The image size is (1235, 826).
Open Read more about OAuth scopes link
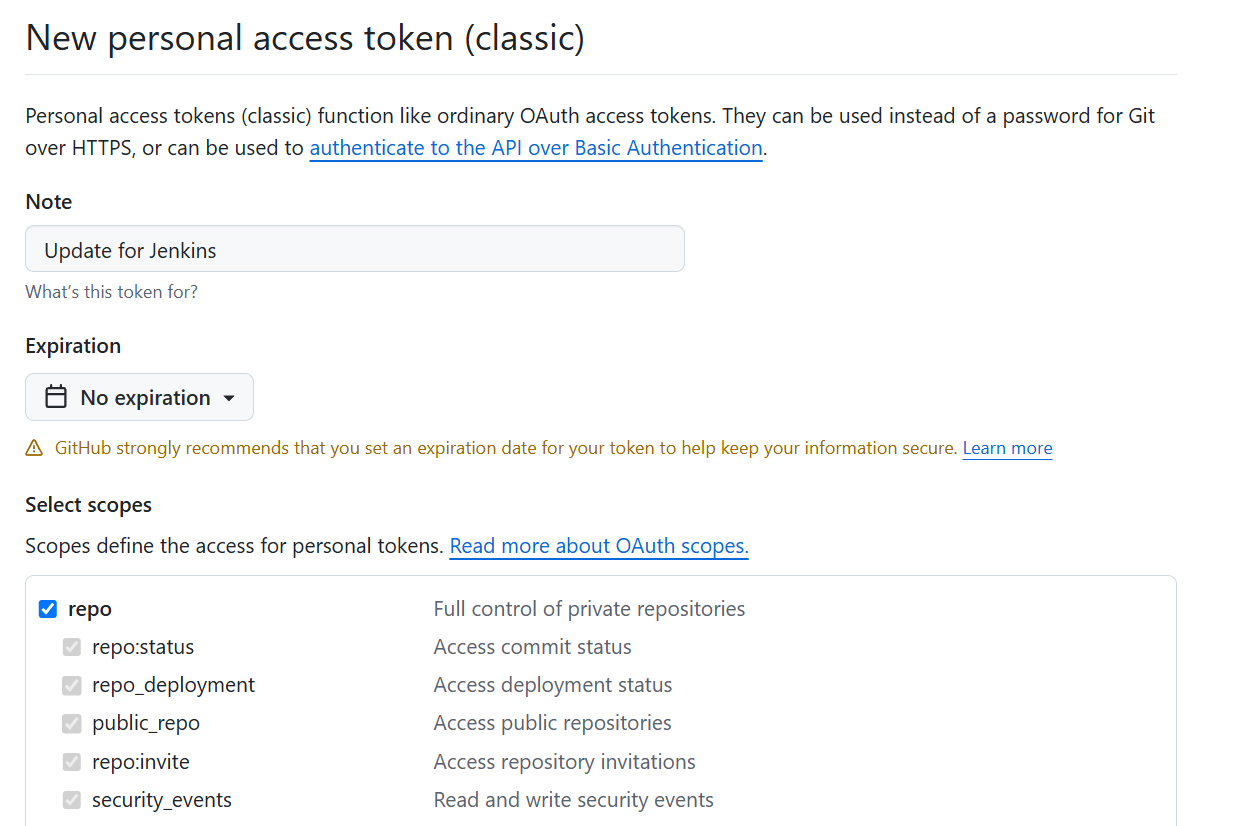click(599, 546)
